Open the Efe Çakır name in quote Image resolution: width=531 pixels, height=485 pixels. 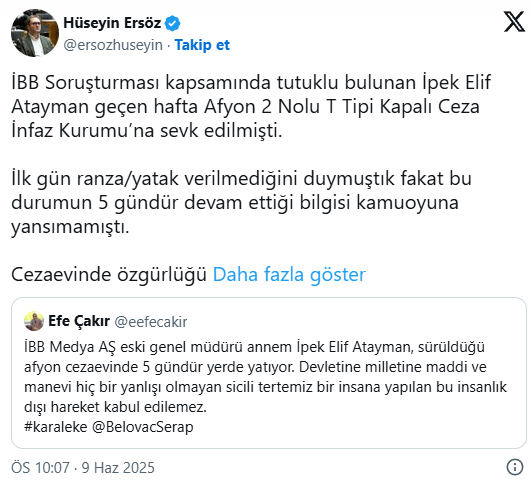tap(79, 321)
